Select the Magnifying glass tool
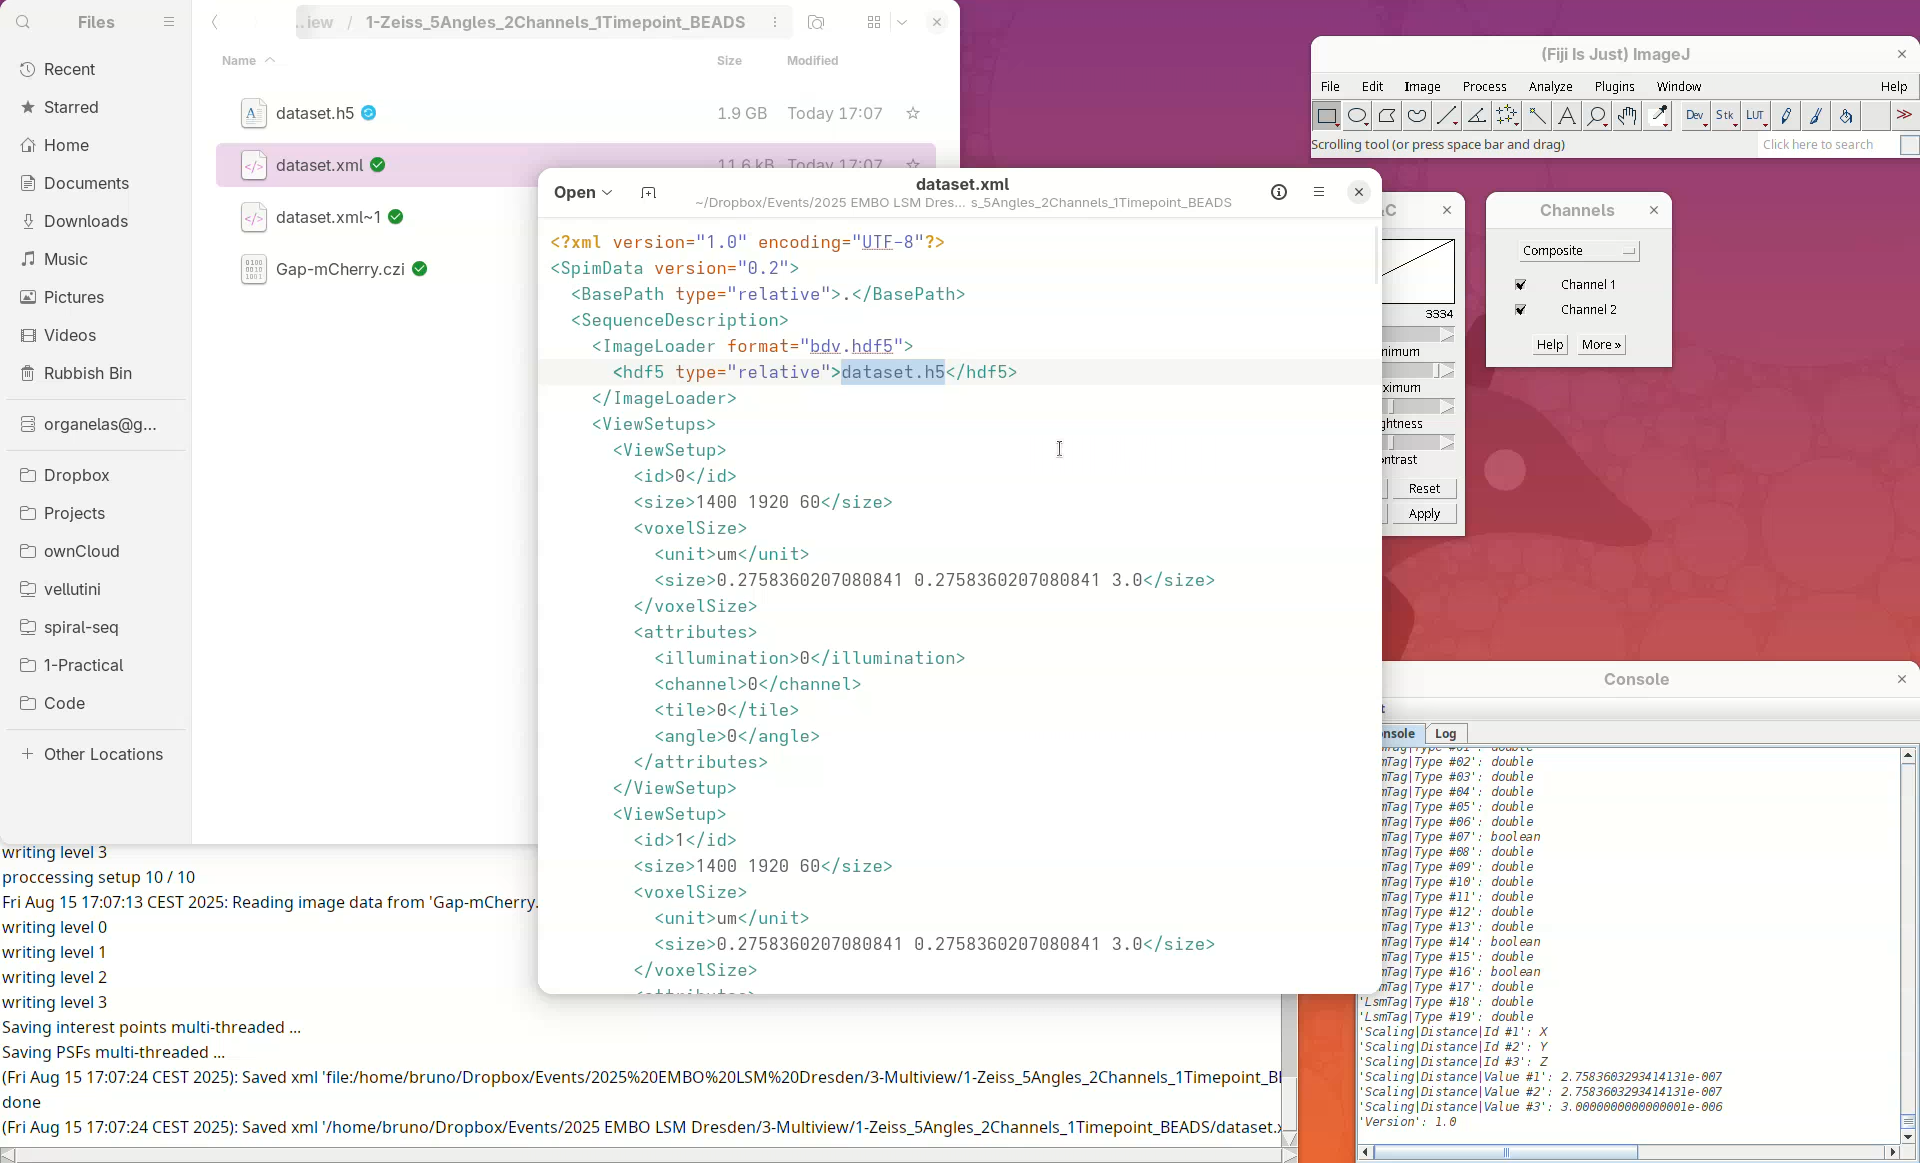 coord(1597,116)
